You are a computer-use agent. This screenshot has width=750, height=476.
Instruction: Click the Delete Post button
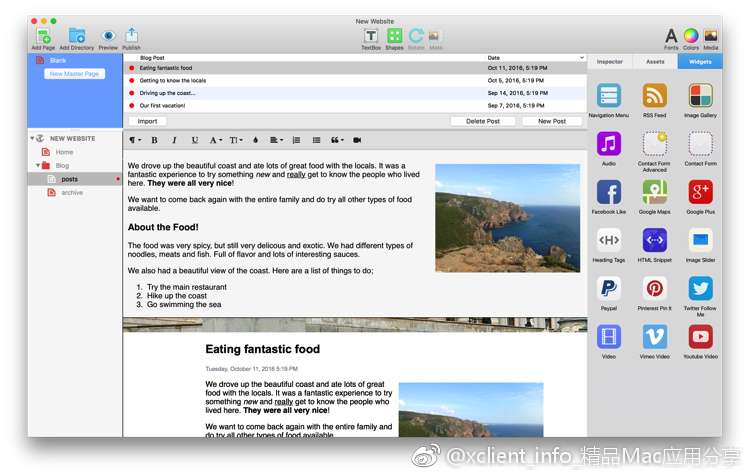[482, 121]
